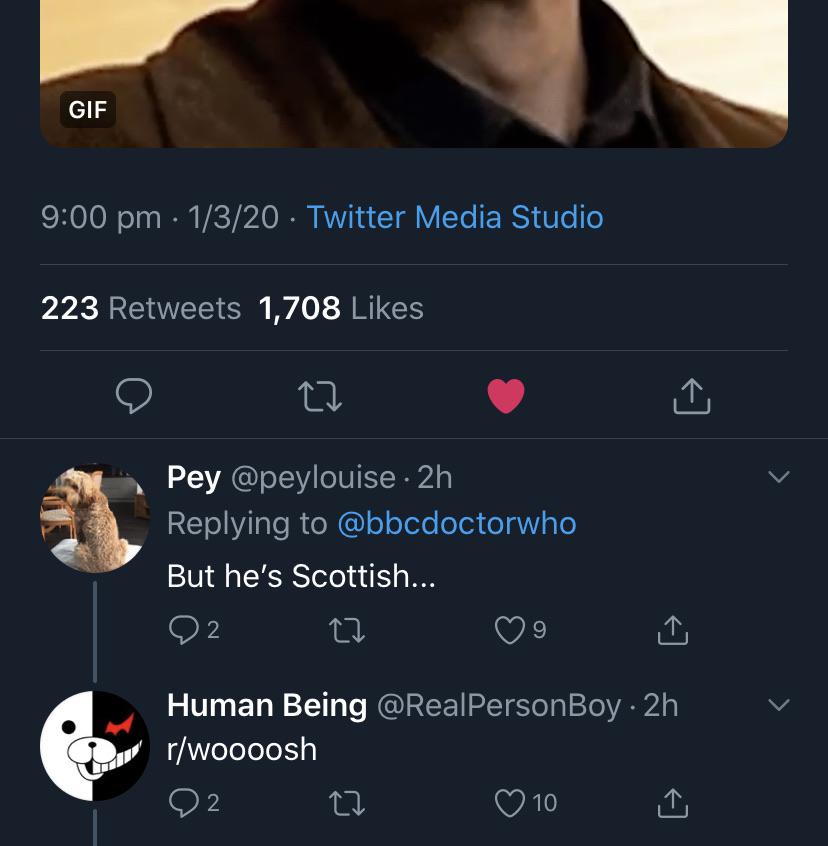Screen dimensions: 828x846
Task: Retweet Human Being's r/woooosh tweet
Action: click(346, 803)
